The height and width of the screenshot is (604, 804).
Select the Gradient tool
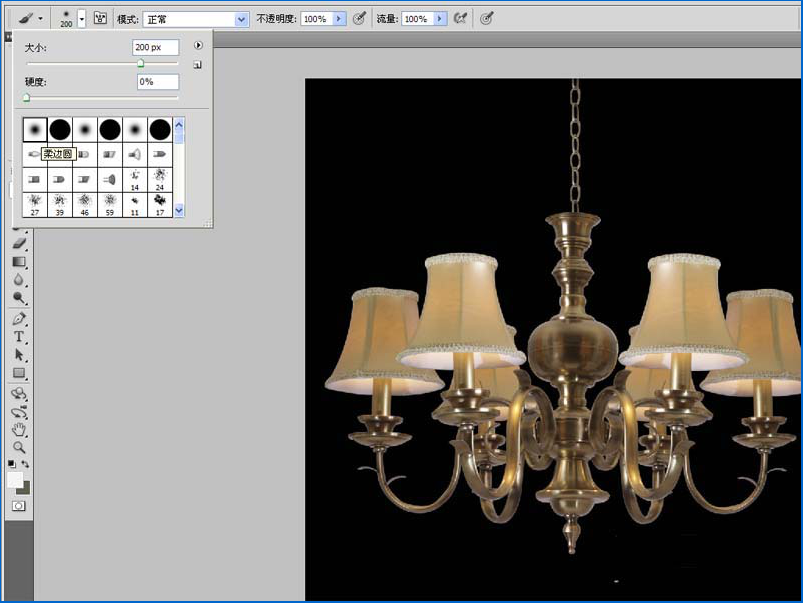click(x=19, y=262)
